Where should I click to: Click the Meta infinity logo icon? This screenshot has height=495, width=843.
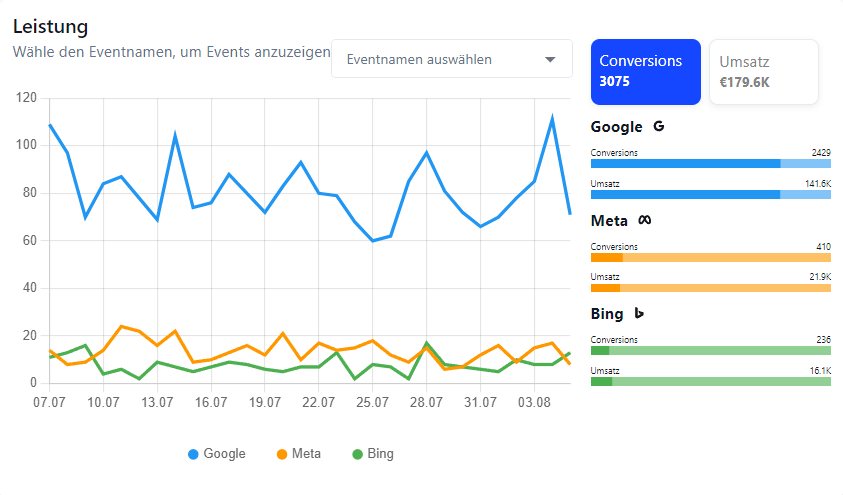[645, 220]
